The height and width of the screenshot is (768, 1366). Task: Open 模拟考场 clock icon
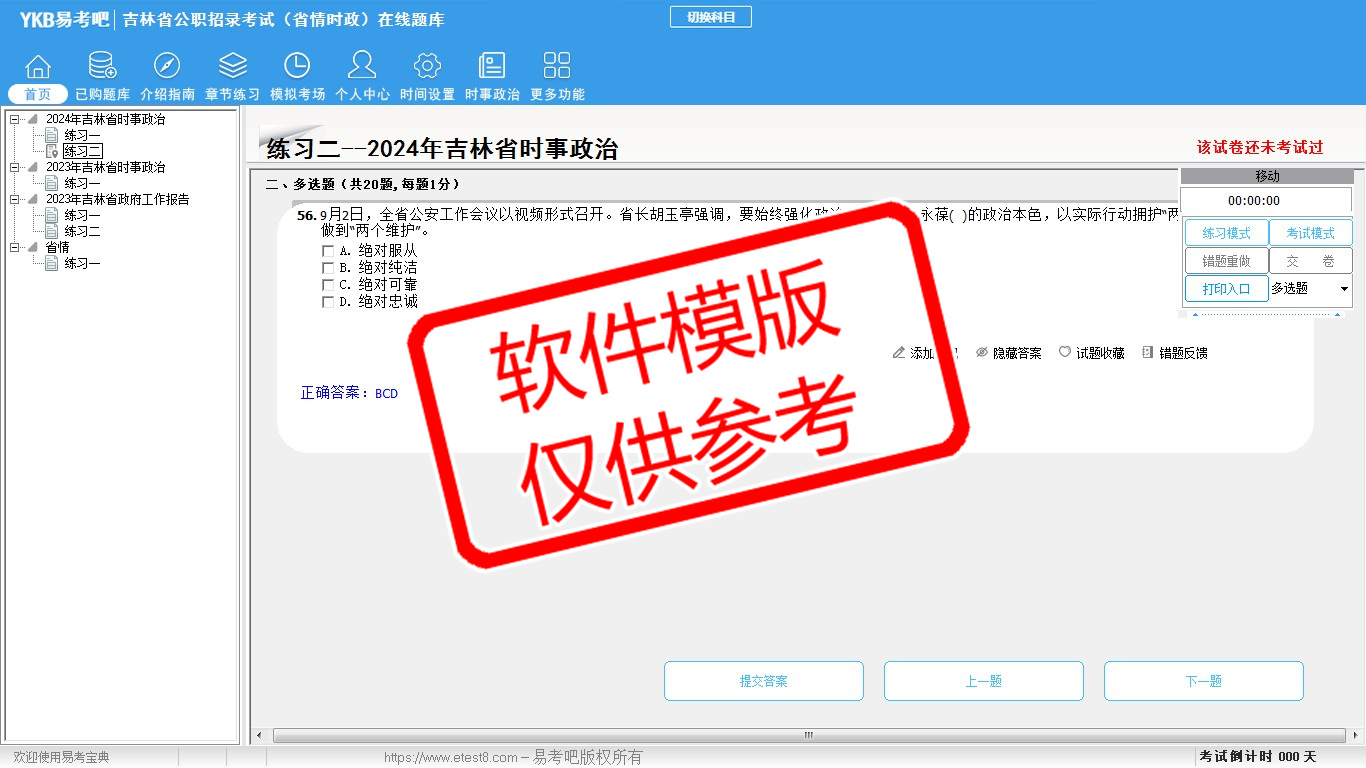(x=297, y=67)
